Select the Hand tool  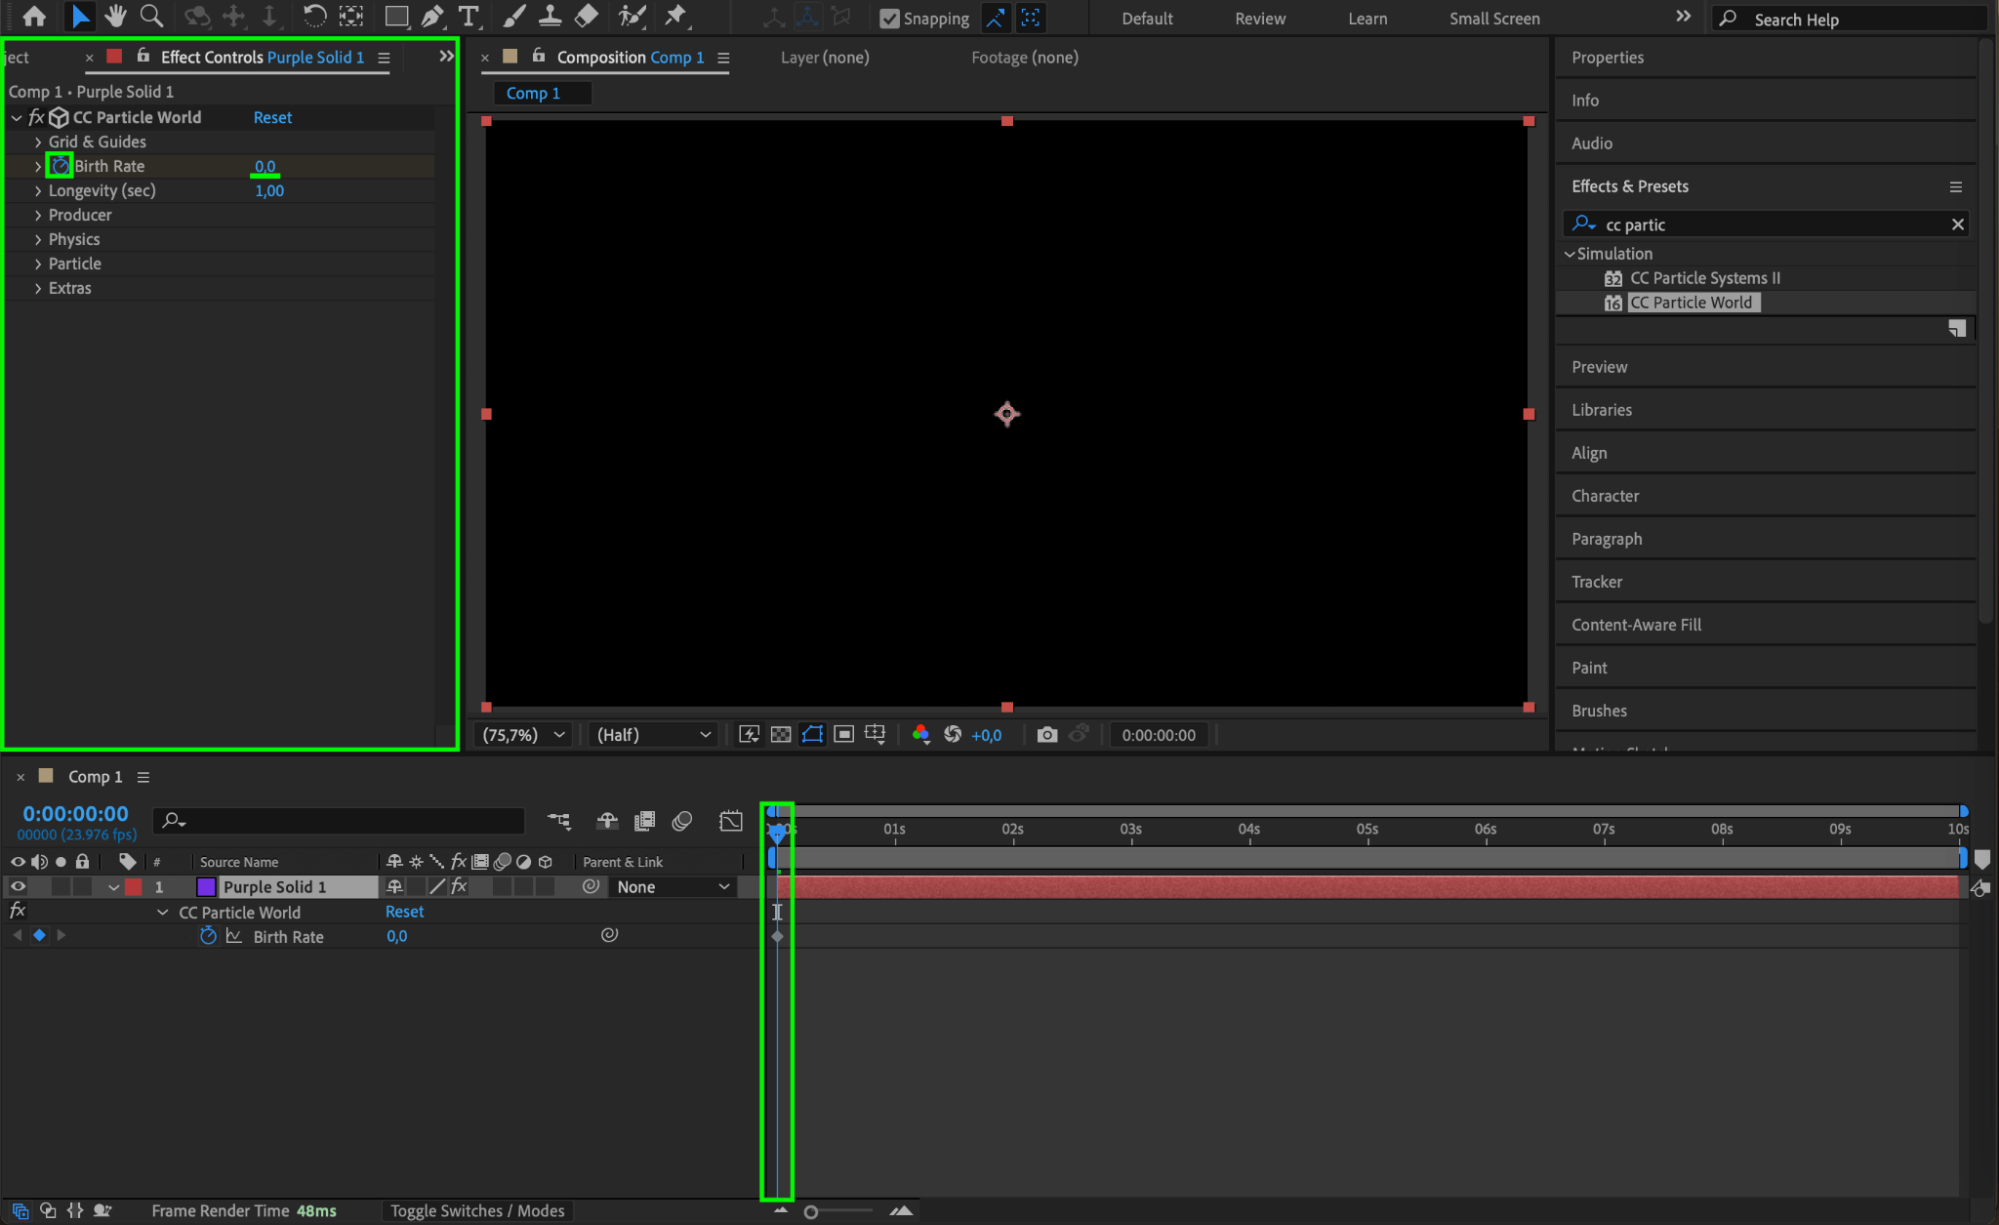pos(115,16)
